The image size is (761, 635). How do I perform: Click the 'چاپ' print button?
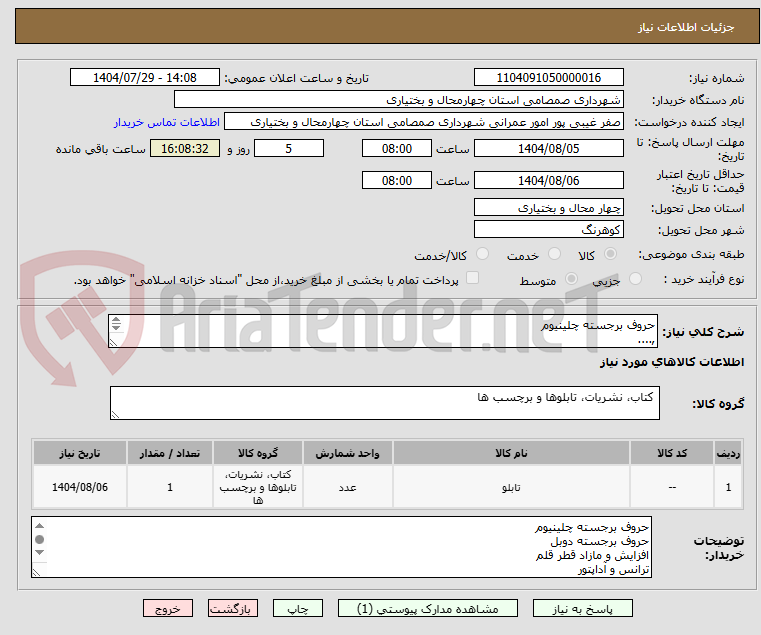click(x=298, y=608)
